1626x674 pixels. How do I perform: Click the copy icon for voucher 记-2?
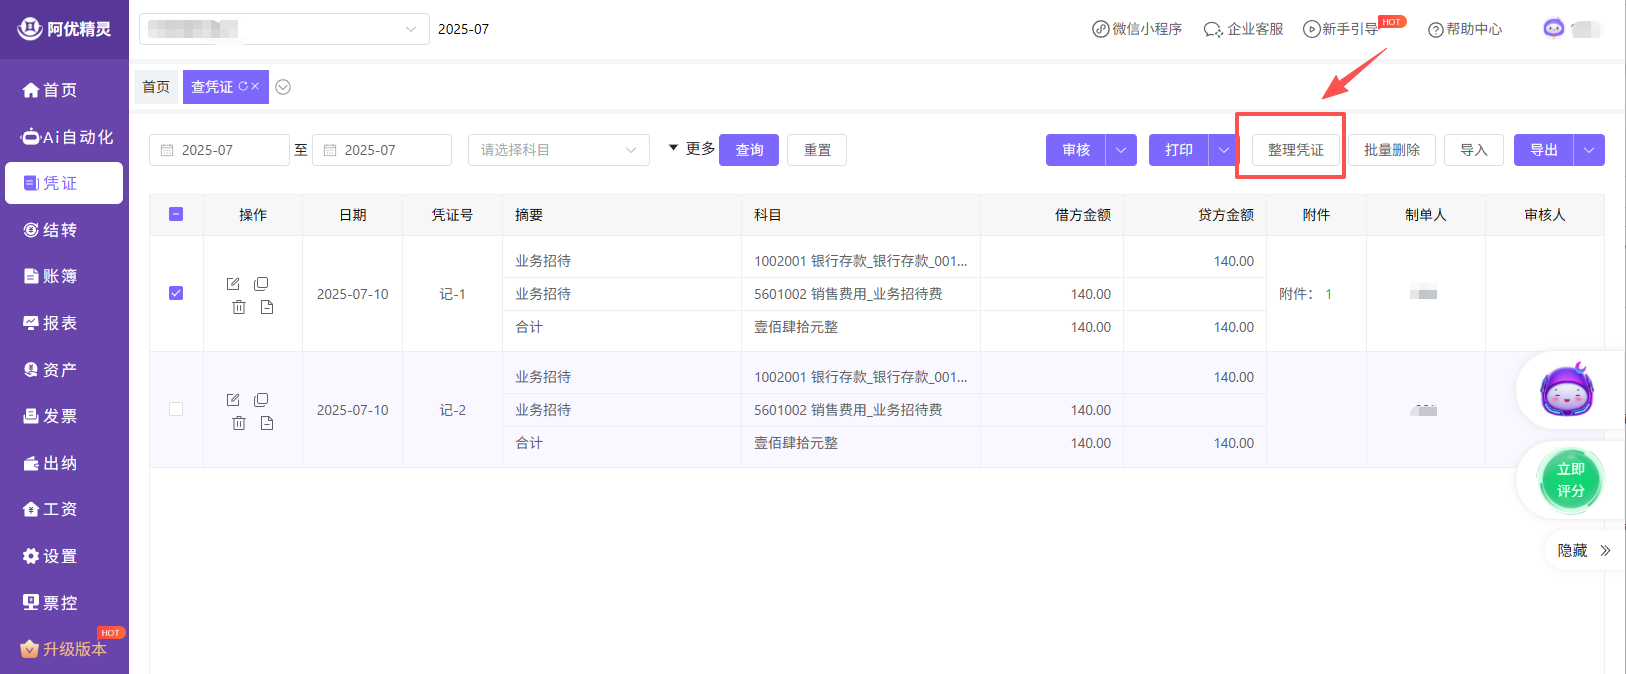pos(261,400)
